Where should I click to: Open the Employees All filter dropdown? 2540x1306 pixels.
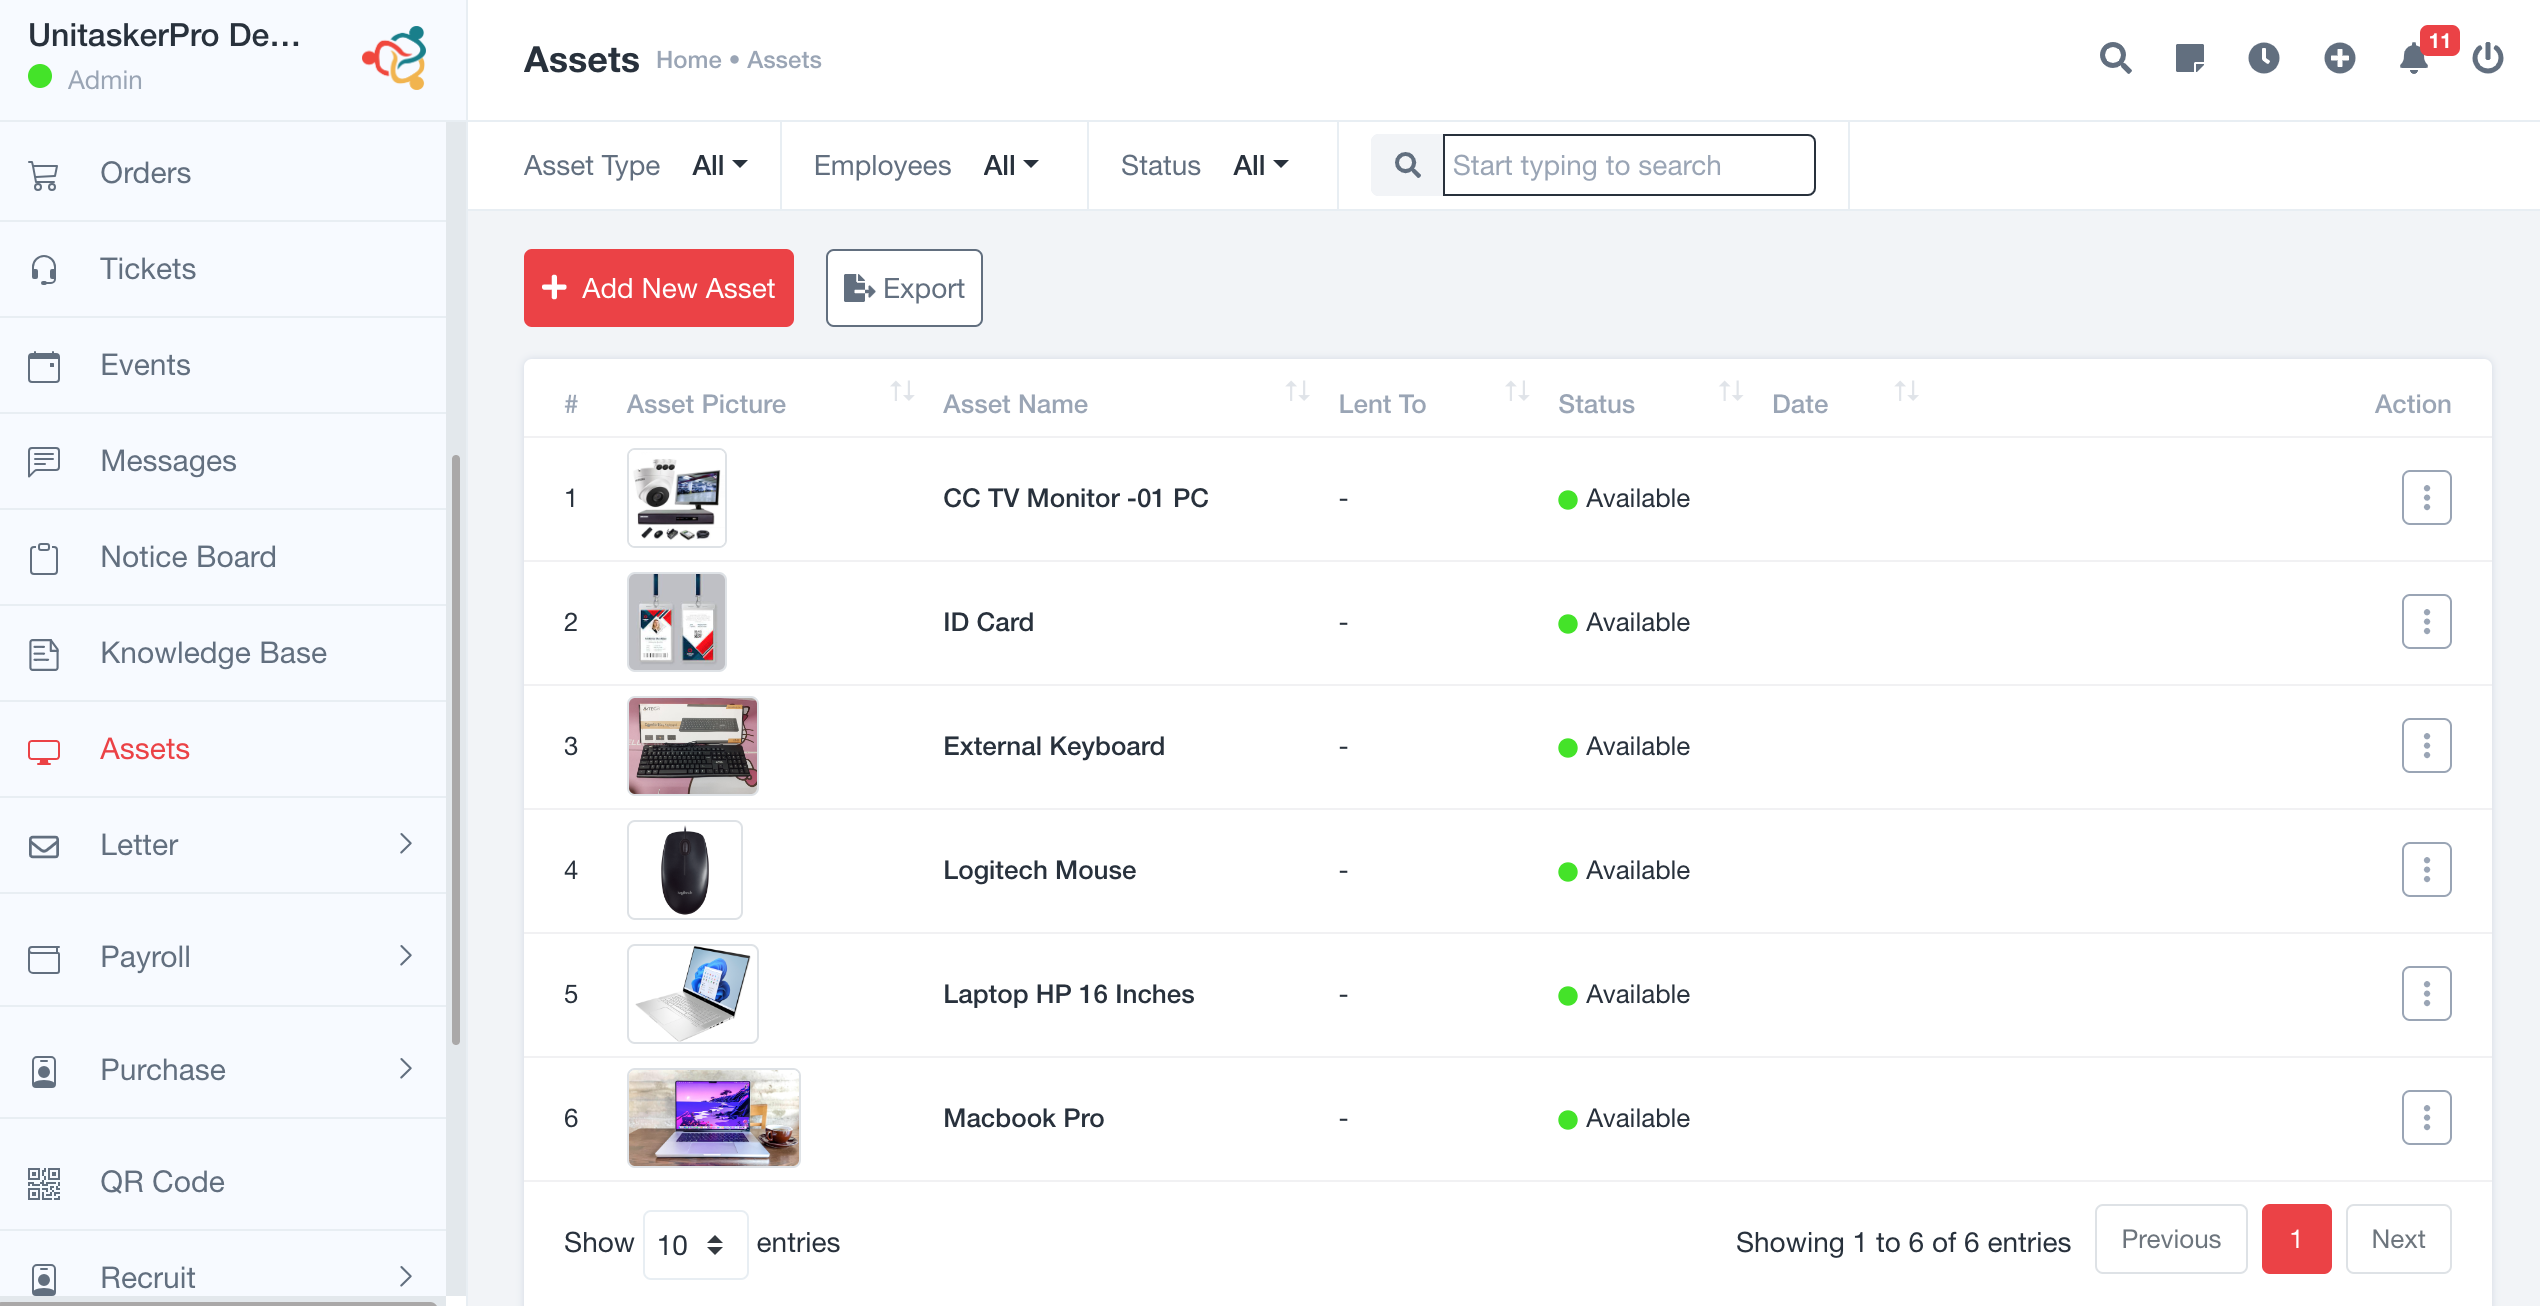(x=1011, y=165)
